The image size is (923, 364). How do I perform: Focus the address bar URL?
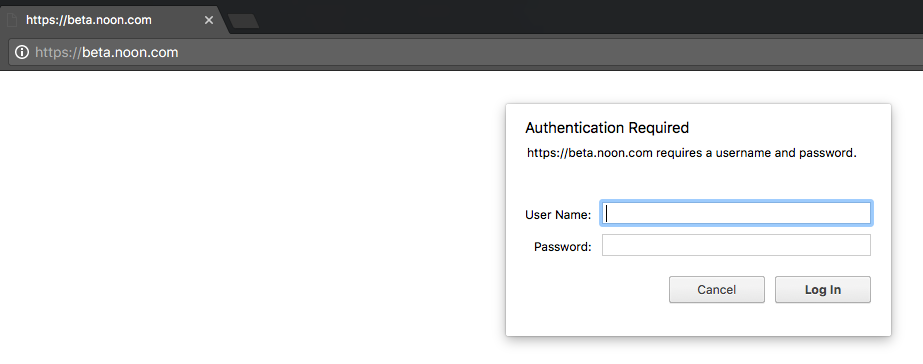pyautogui.click(x=107, y=52)
